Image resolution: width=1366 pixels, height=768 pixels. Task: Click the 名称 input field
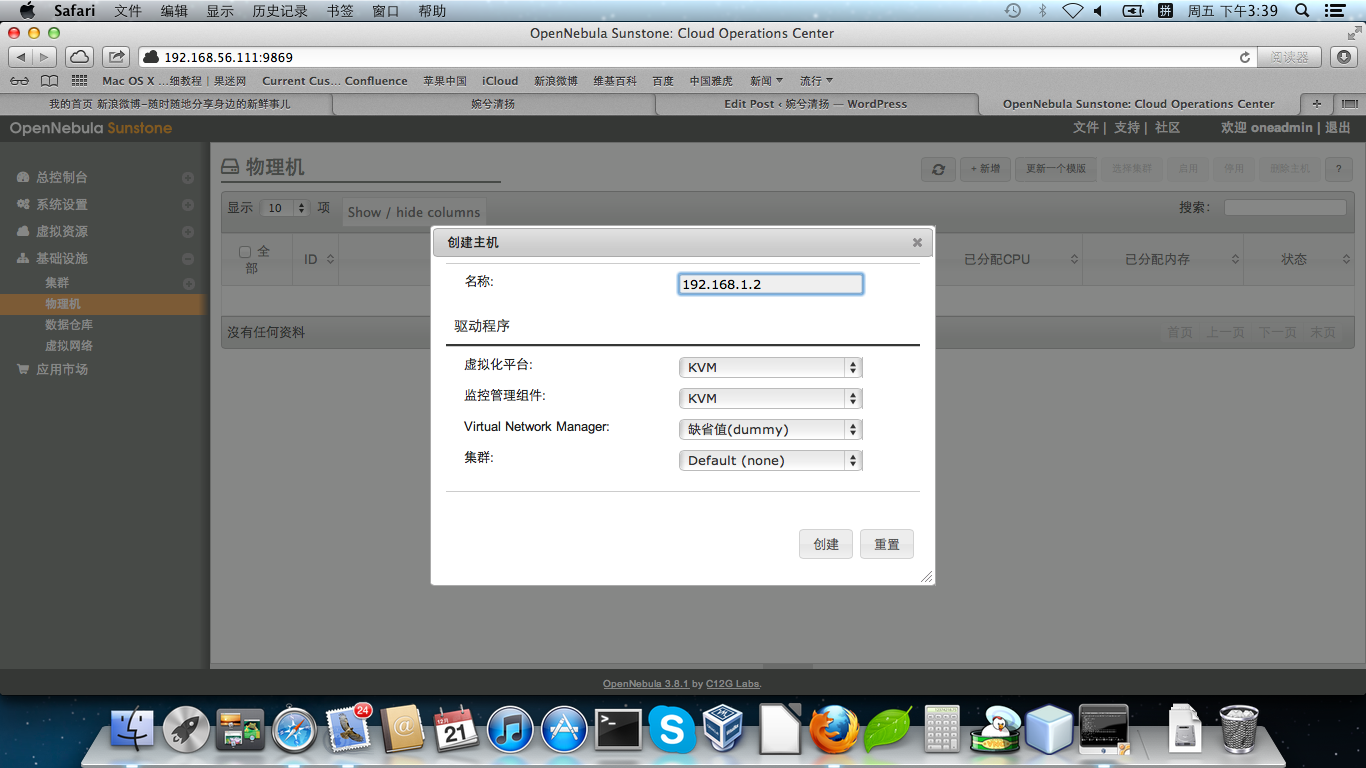[x=770, y=284]
